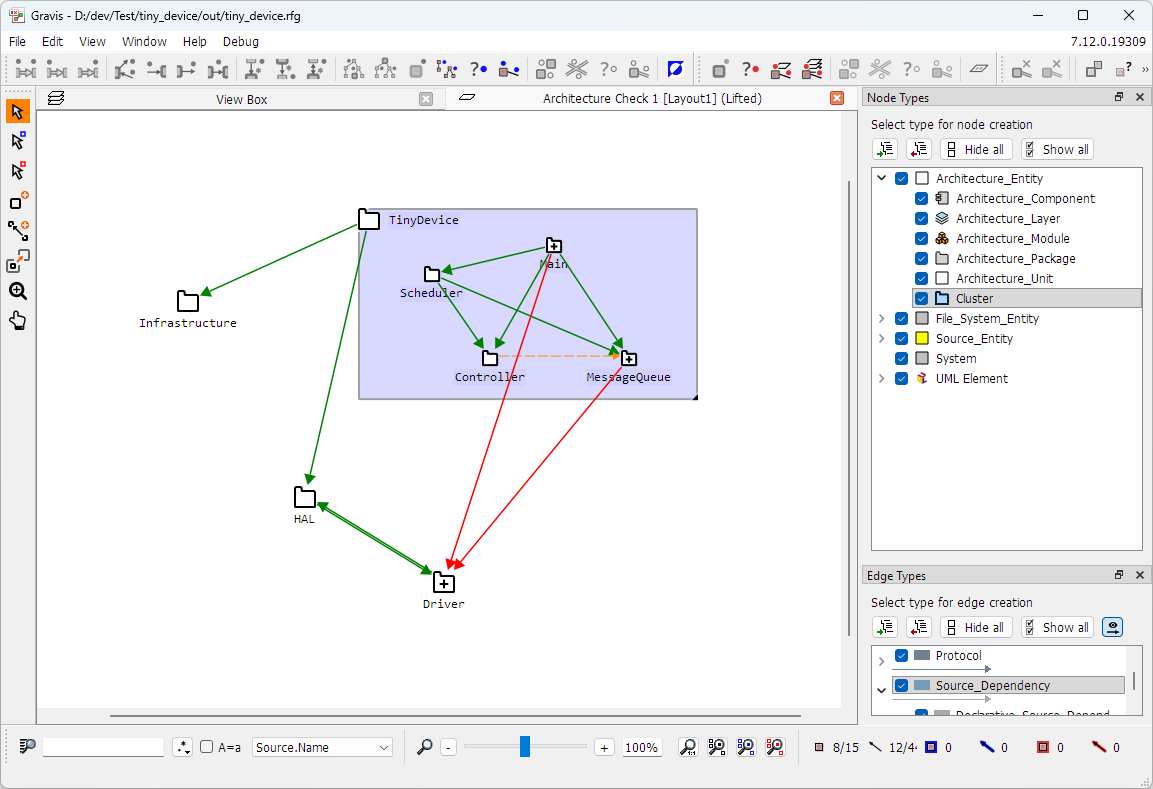Expand the File_System_Entity tree node
The height and width of the screenshot is (789, 1153).
coord(882,318)
